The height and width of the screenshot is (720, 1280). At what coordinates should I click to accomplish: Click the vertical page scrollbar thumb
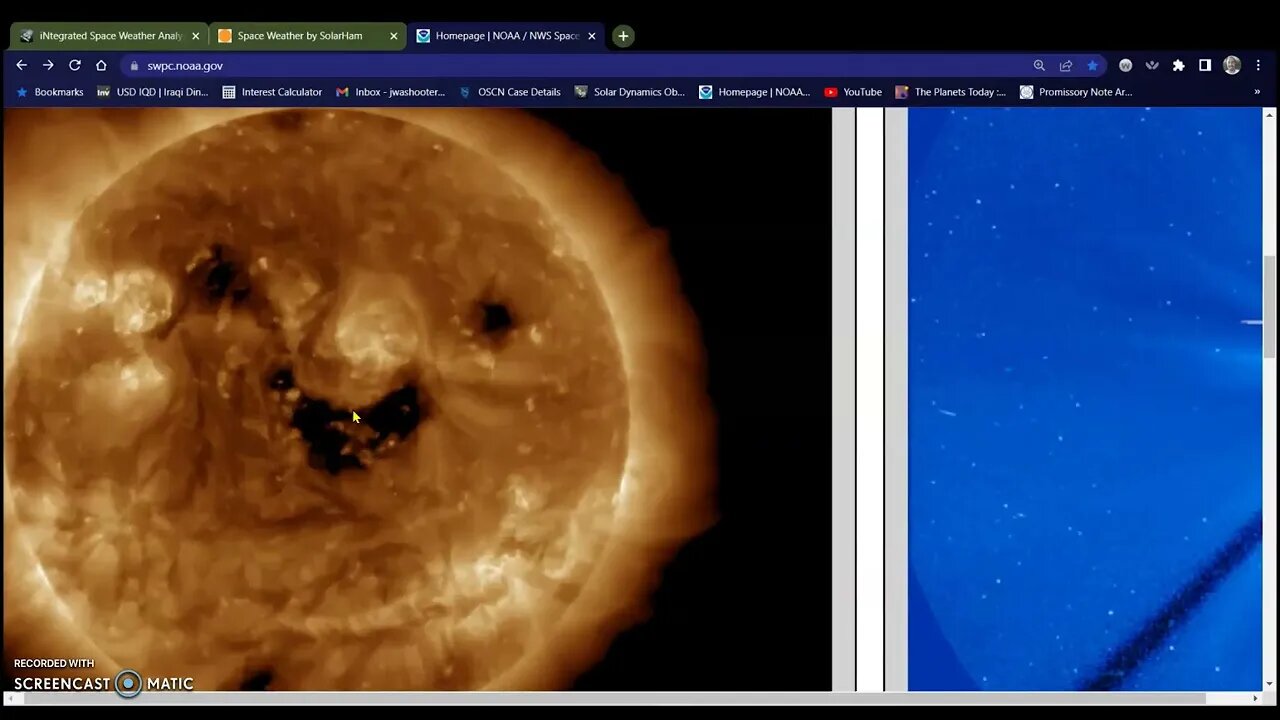point(1270,306)
